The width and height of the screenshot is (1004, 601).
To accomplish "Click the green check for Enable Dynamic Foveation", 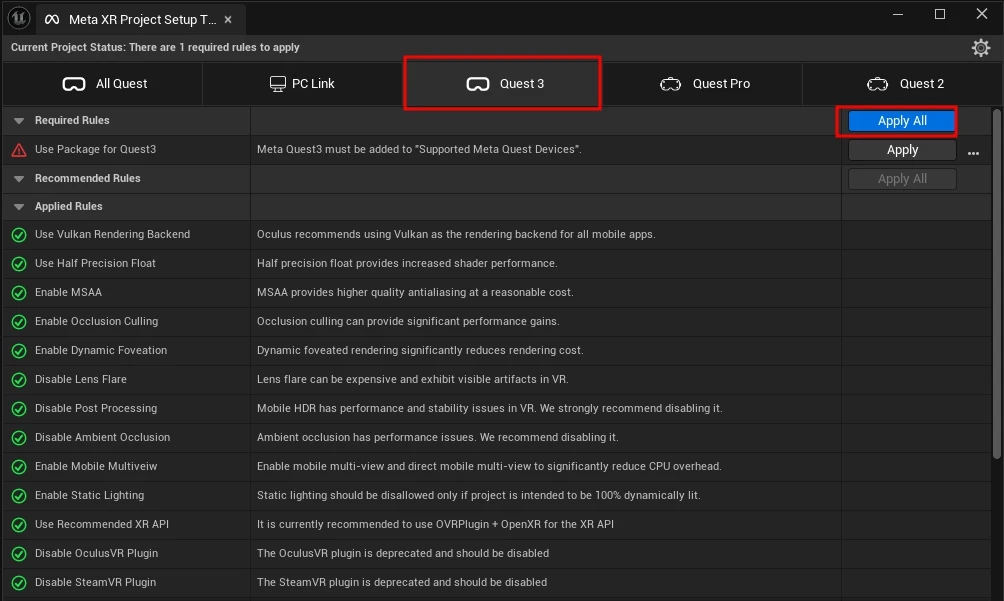I will [x=19, y=351].
